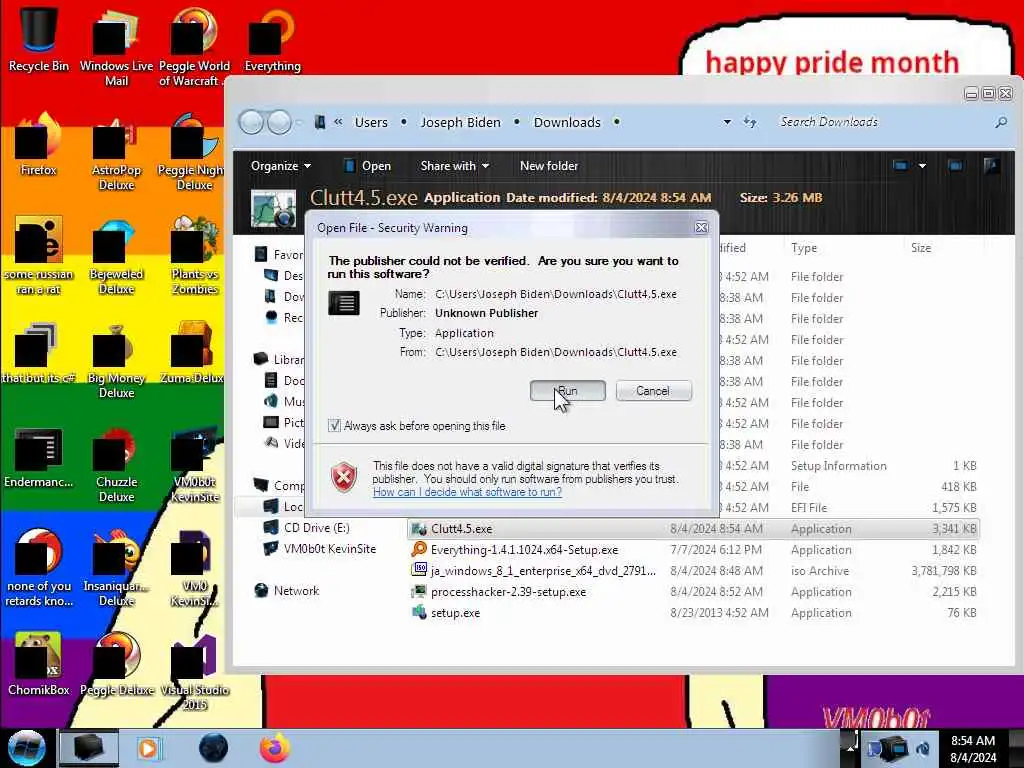Select Everything-1.4.1.1024.x64-Setup.exe file

pos(694,549)
